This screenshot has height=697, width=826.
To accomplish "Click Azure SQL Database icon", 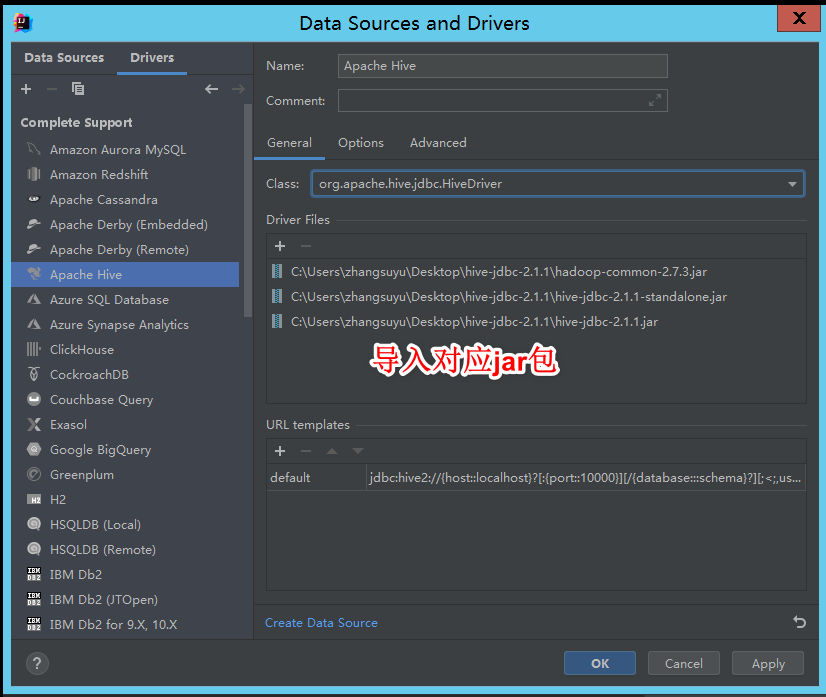I will 34,299.
